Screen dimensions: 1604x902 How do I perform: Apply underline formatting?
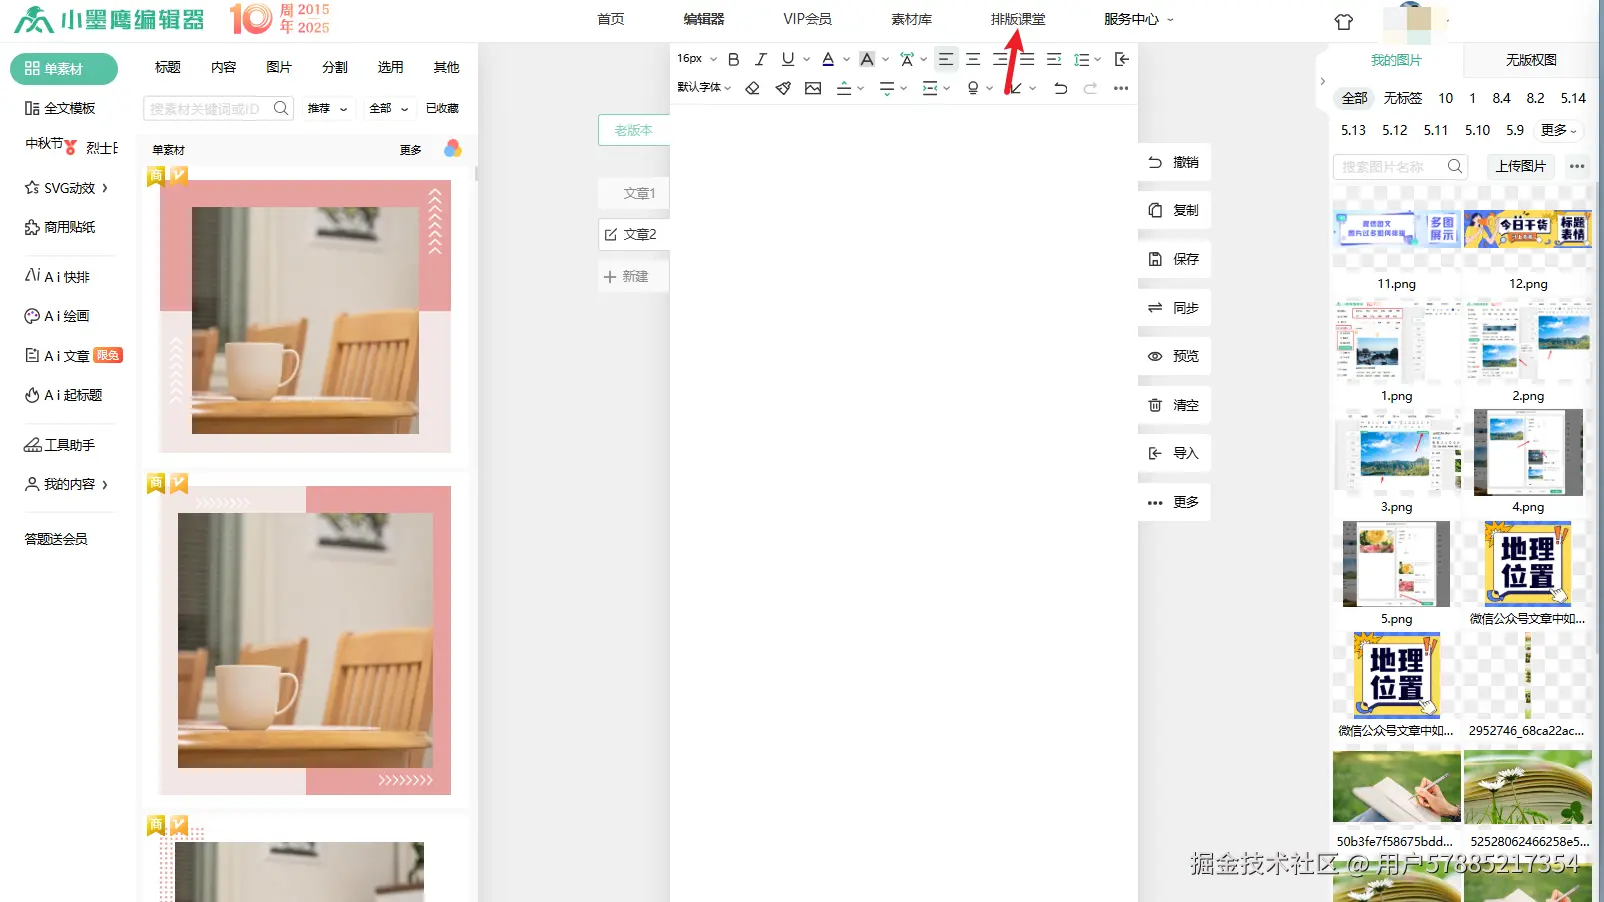[x=788, y=59]
